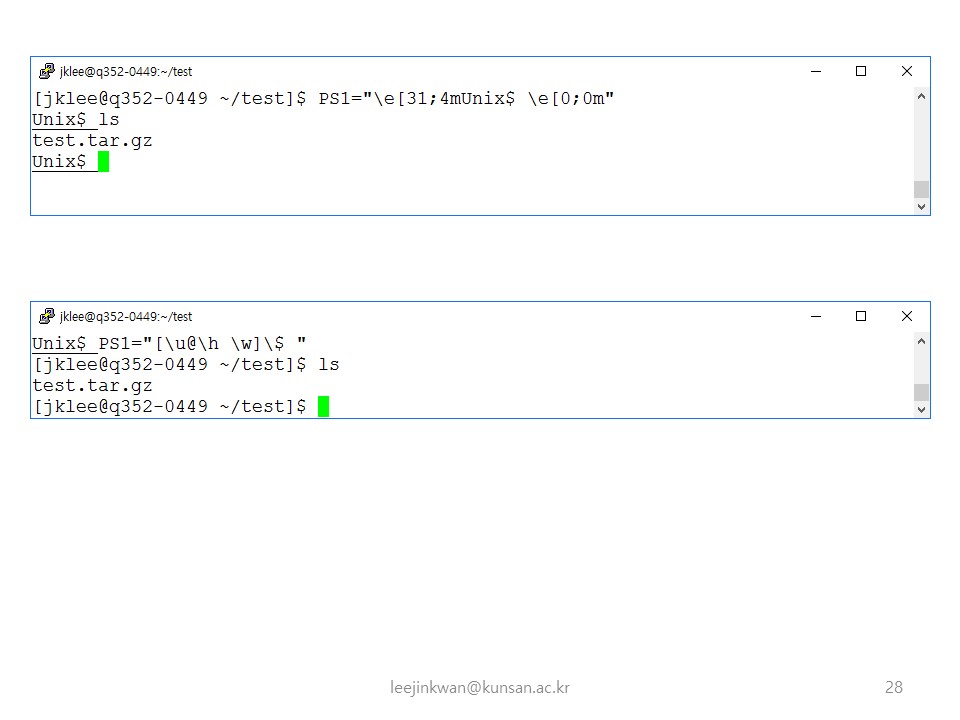960x720 pixels.
Task: Minimize the top terminal window
Action: tap(816, 71)
